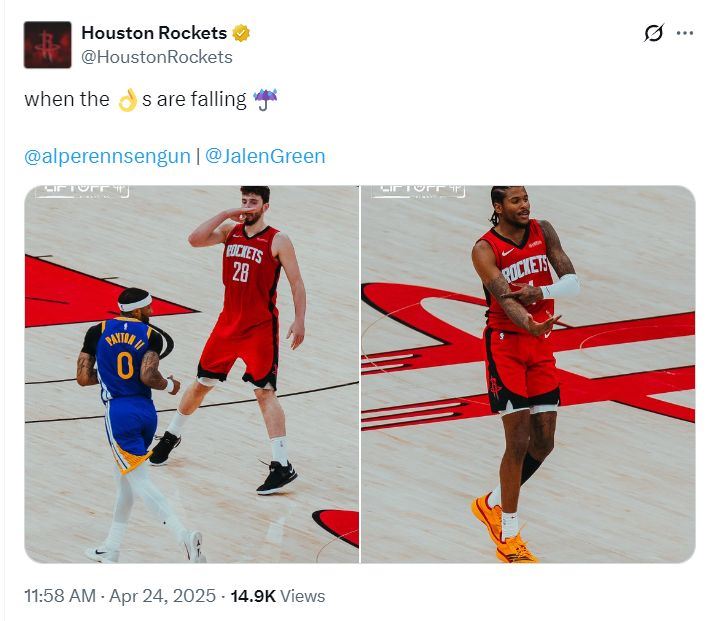Image resolution: width=715 pixels, height=621 pixels.
Task: Open the @HoustonRockets handle link
Action: pyautogui.click(x=156, y=57)
